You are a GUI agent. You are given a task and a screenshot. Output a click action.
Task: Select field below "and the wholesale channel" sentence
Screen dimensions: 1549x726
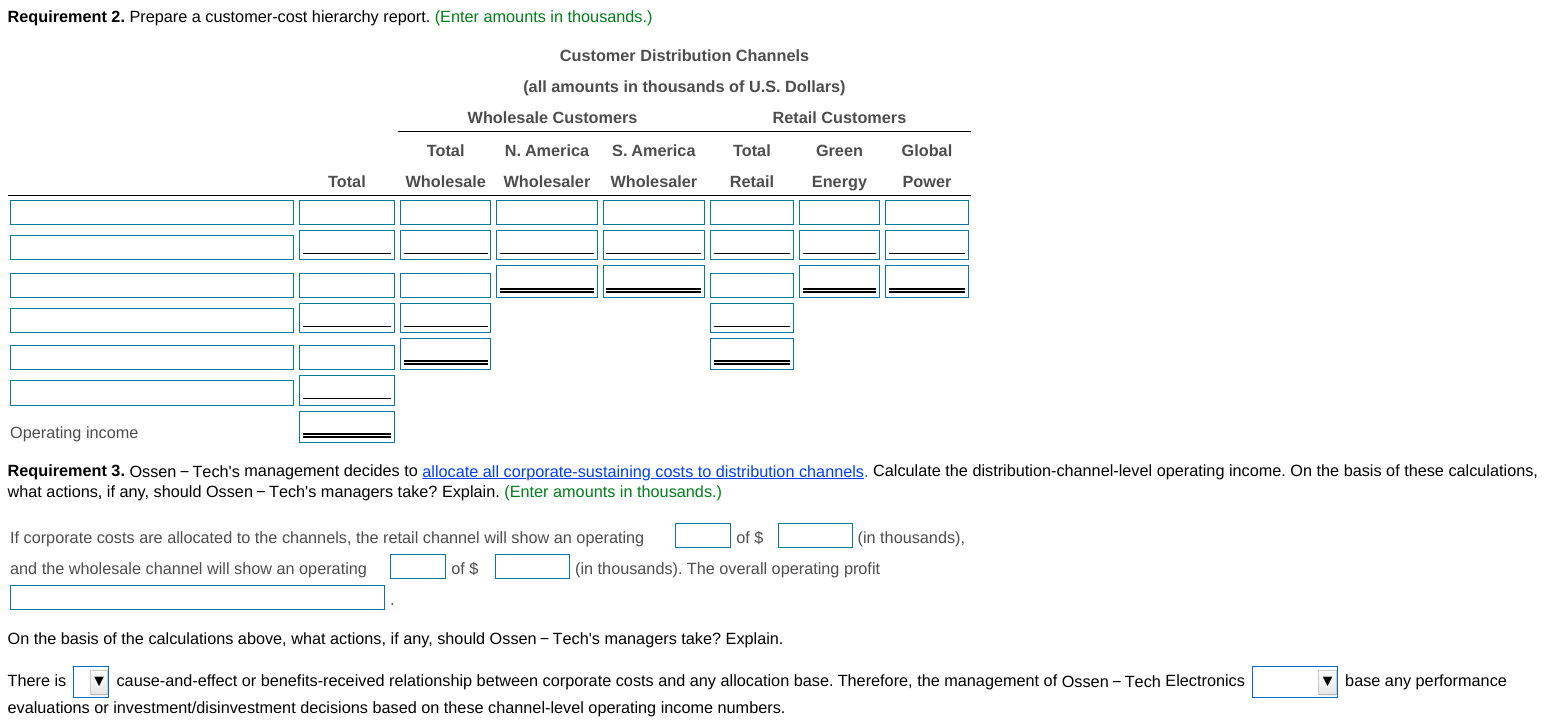[x=197, y=598]
